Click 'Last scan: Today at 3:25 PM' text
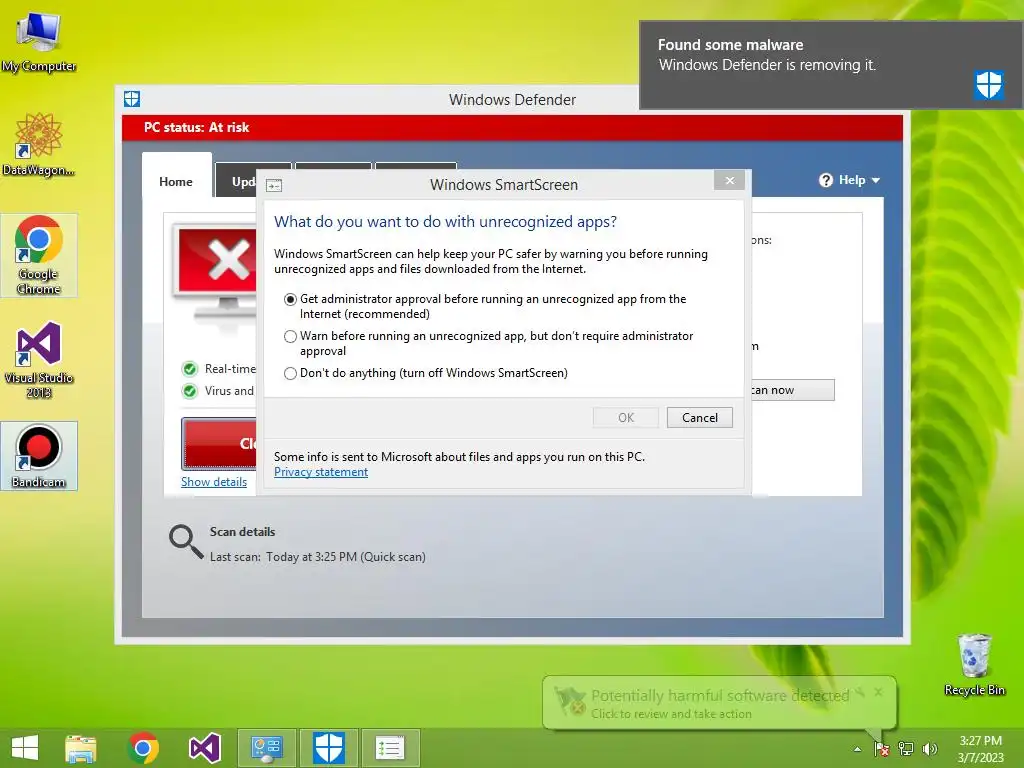Screen dimensions: 1024x768 (317, 557)
